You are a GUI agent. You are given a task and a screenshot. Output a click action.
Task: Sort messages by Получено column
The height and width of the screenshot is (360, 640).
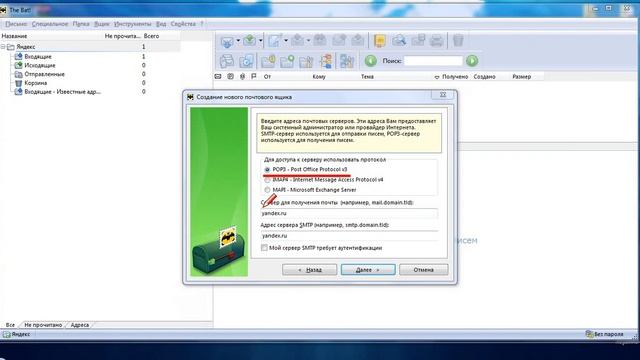(x=455, y=76)
